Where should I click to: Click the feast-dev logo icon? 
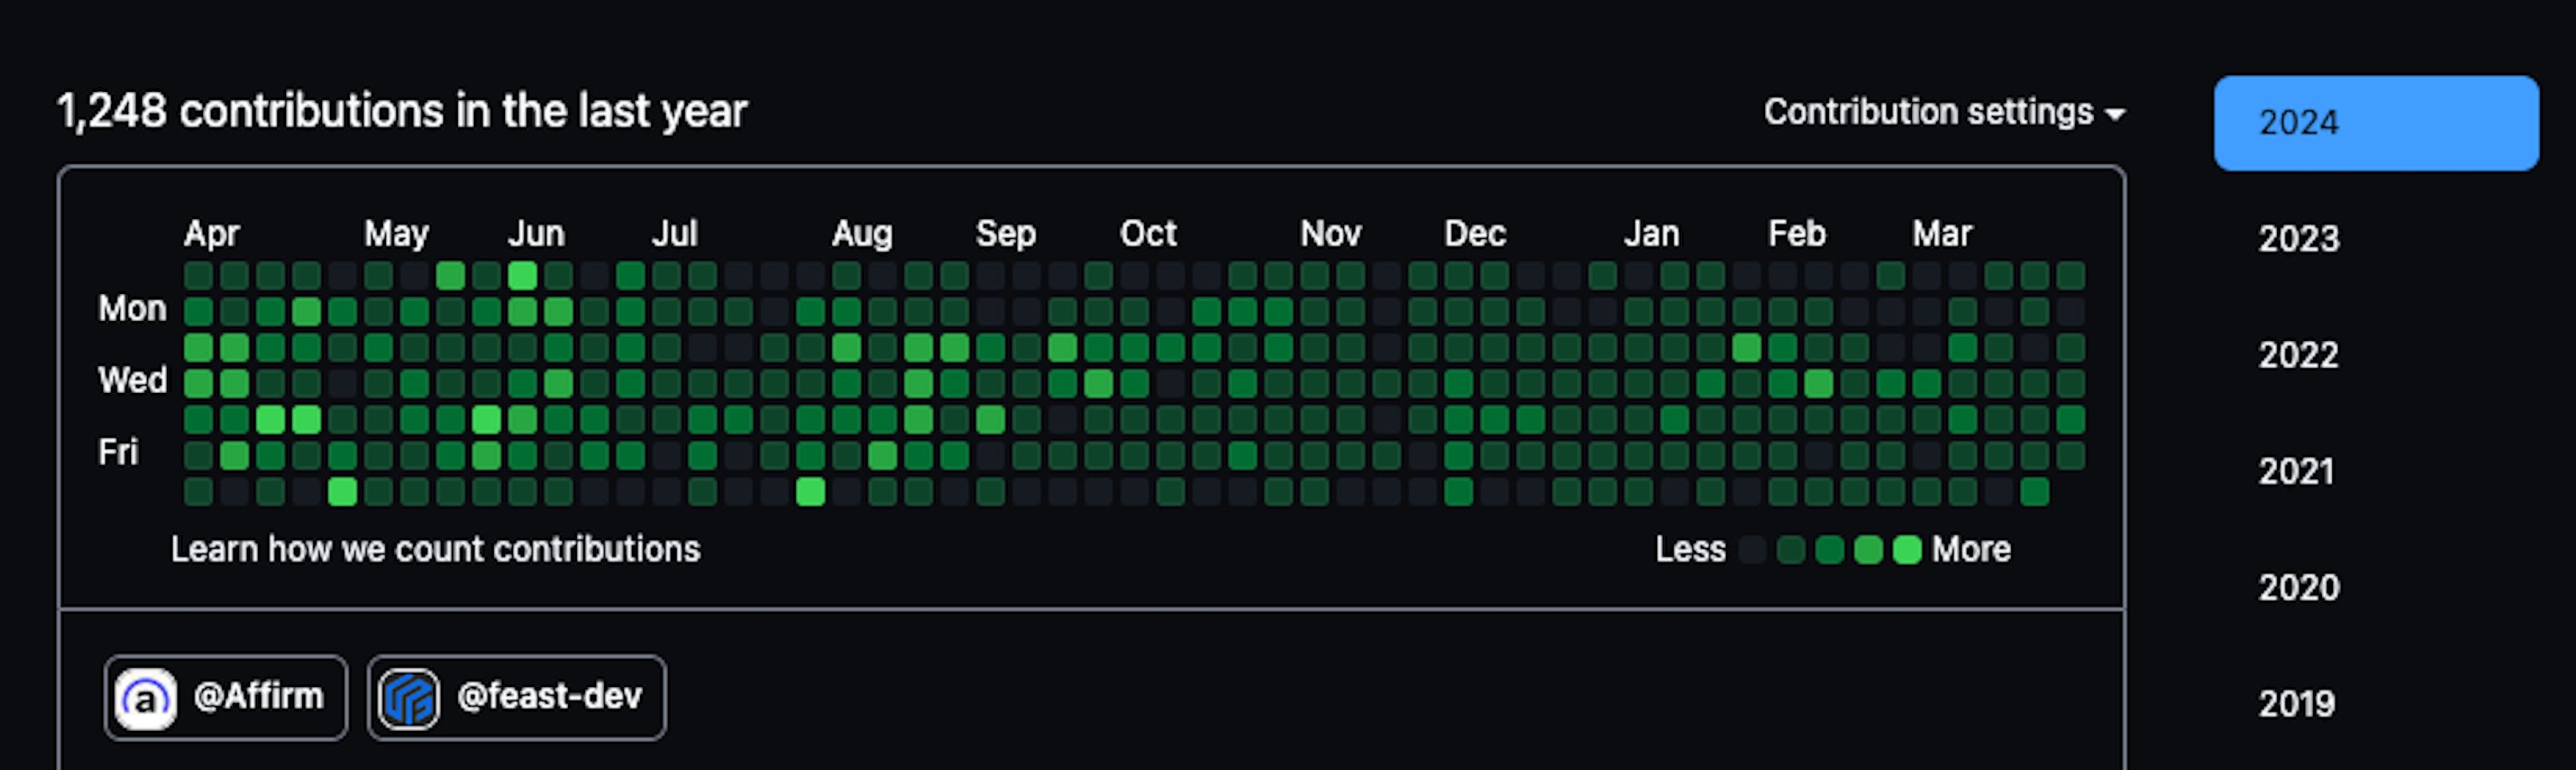click(x=409, y=698)
